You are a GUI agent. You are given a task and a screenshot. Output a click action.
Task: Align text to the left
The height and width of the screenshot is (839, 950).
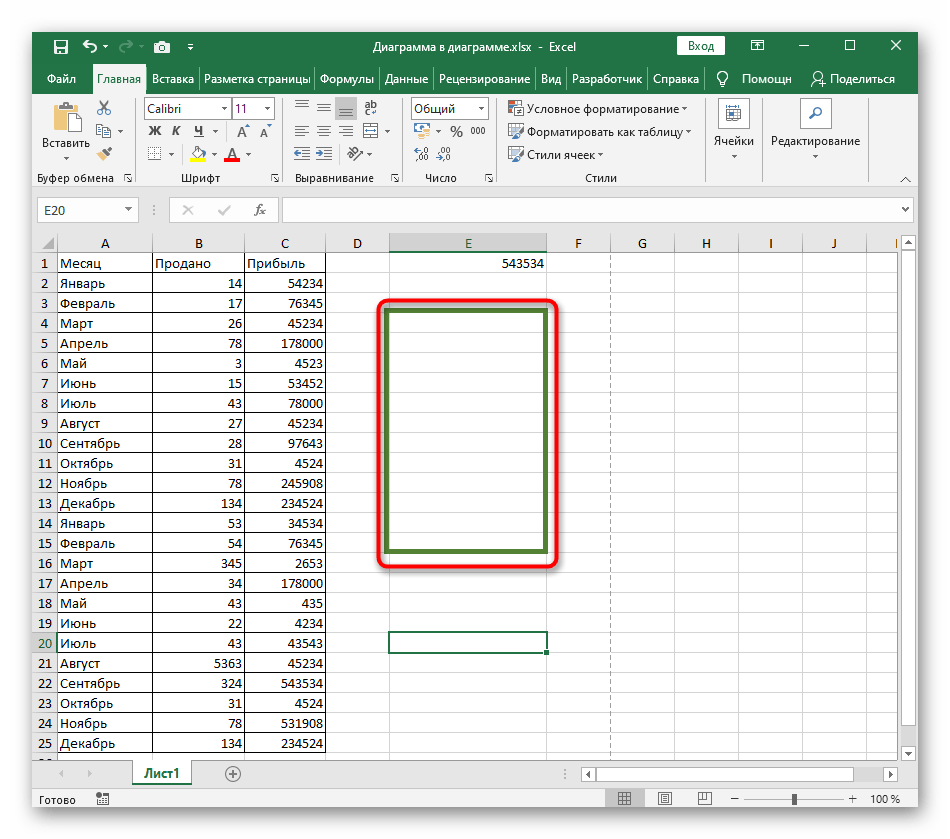pyautogui.click(x=302, y=131)
